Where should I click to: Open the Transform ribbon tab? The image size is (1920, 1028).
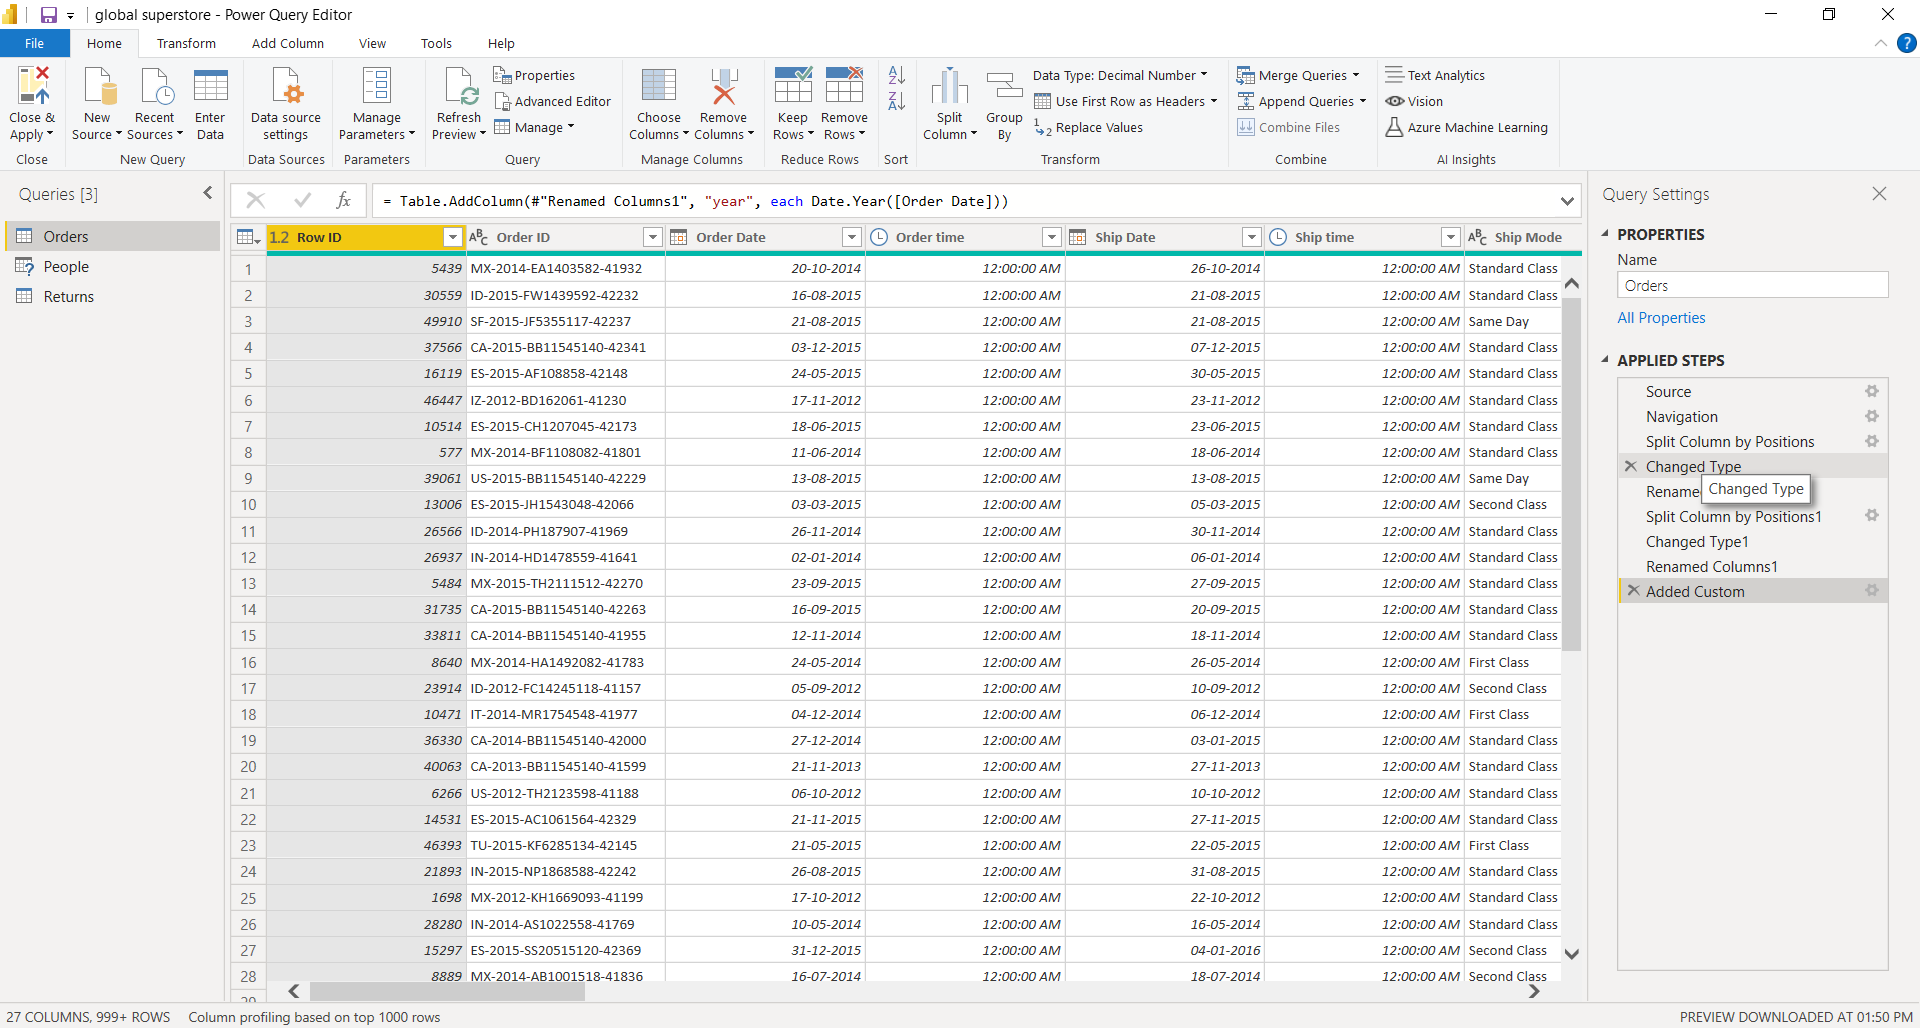coord(186,43)
